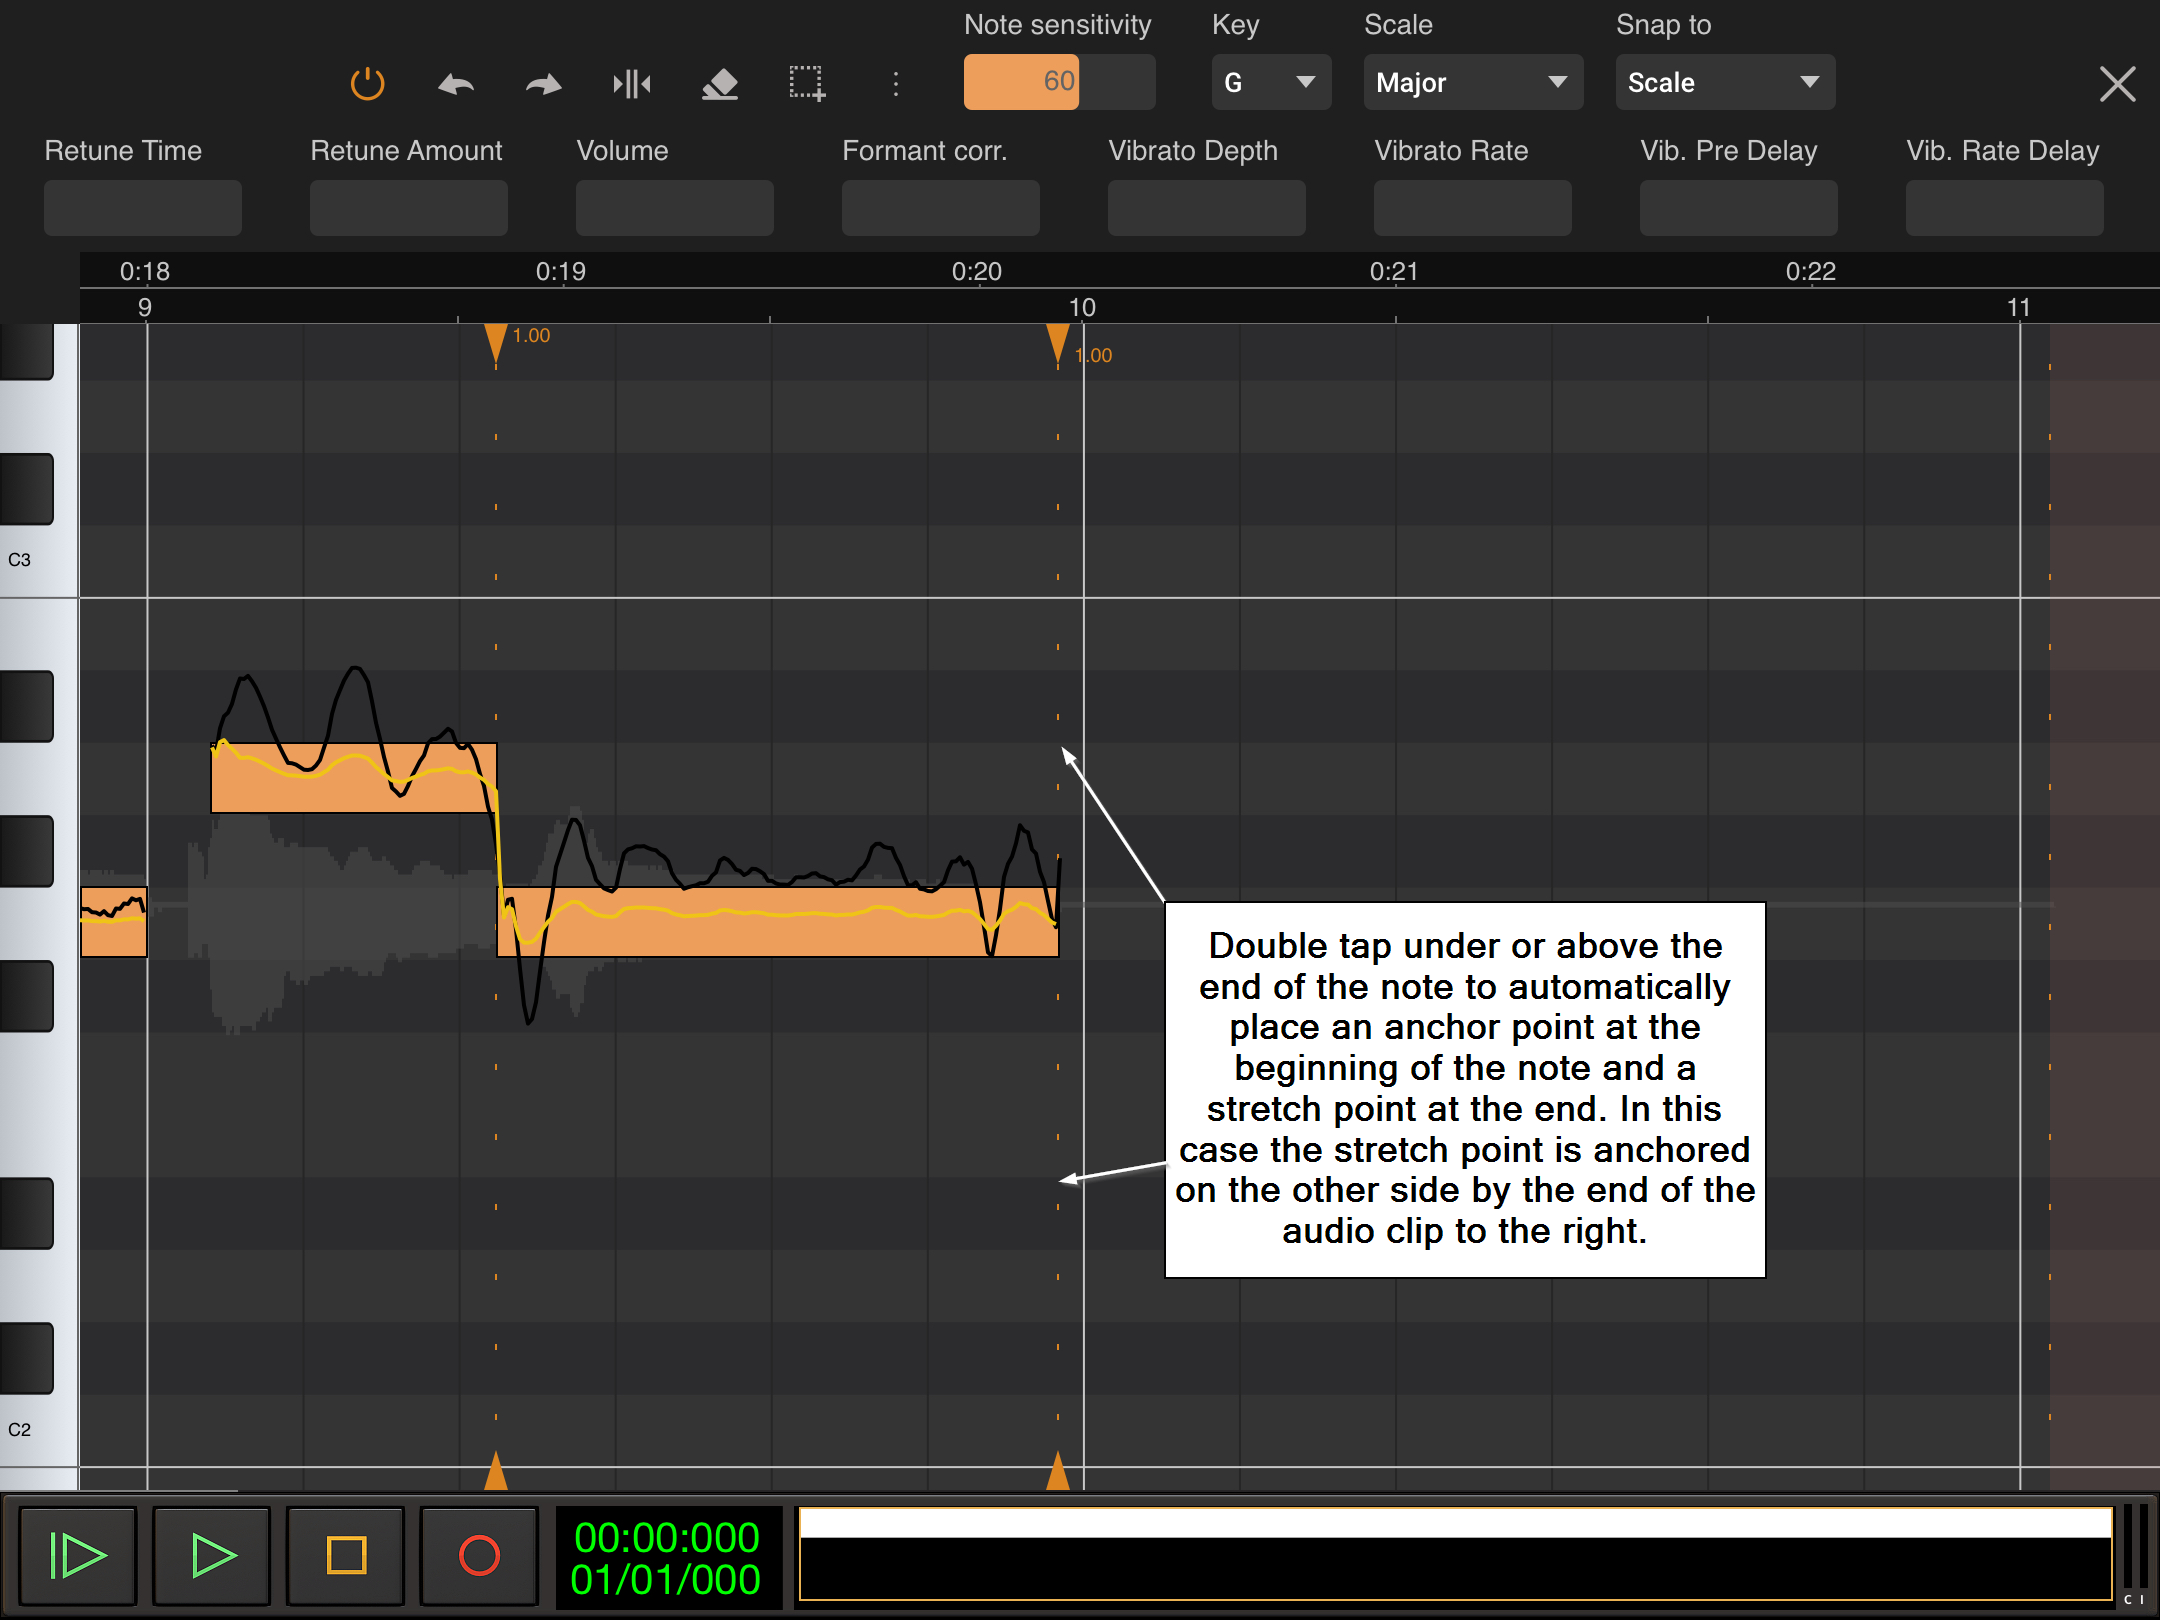
Task: Expand the Scale dropdown set to Major
Action: (1472, 82)
